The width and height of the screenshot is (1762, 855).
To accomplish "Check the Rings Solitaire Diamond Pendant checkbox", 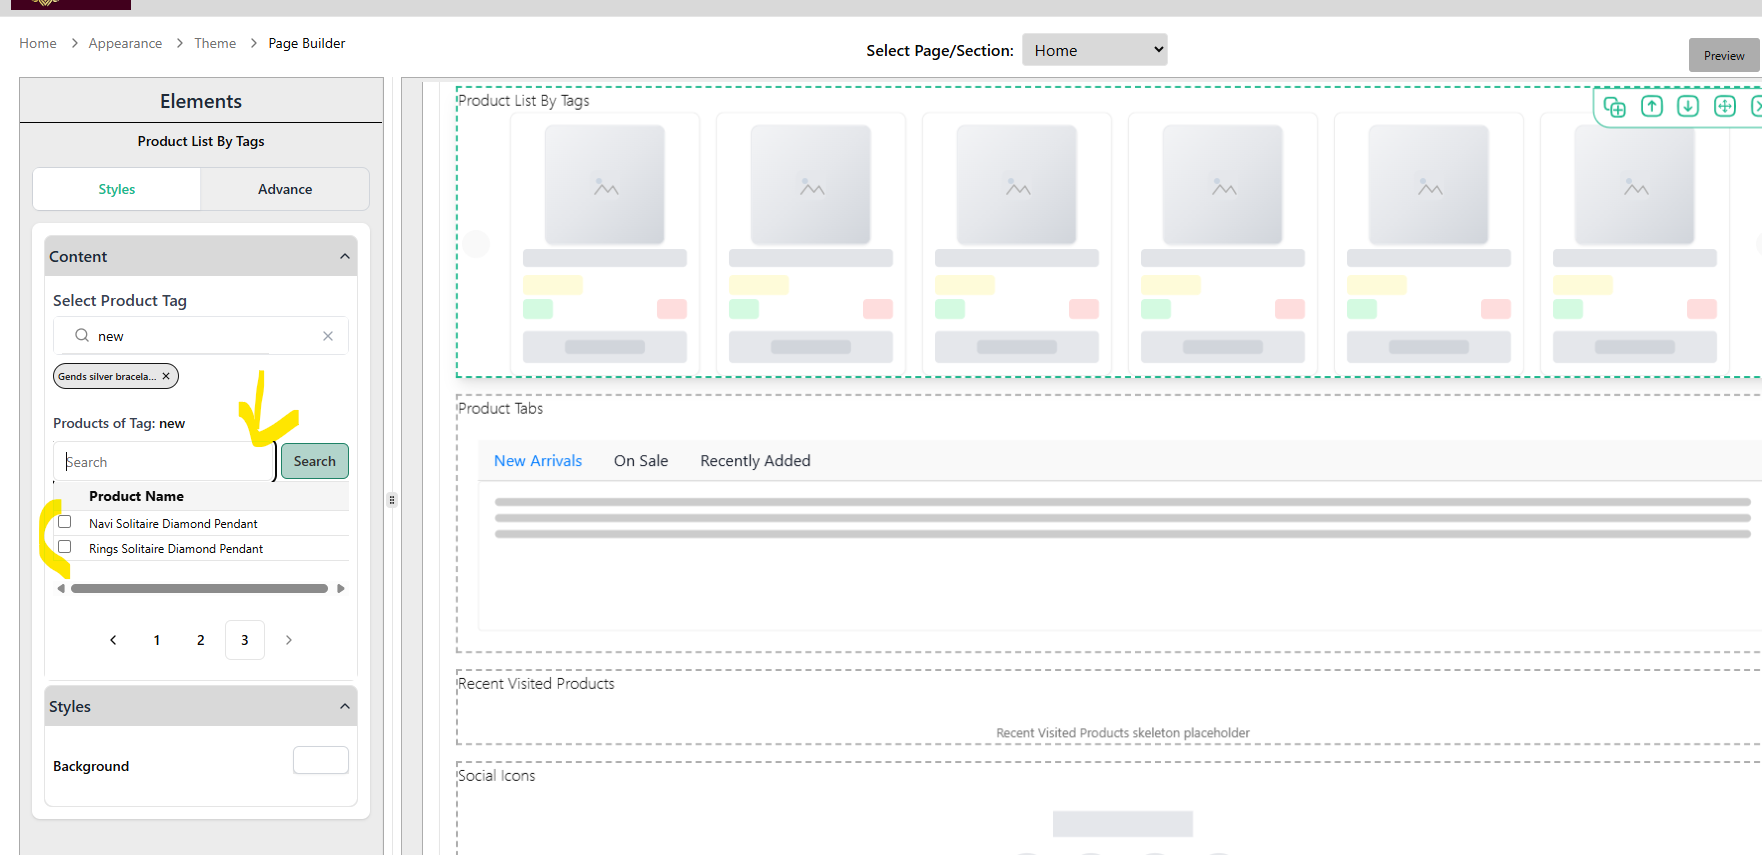I will 65,547.
